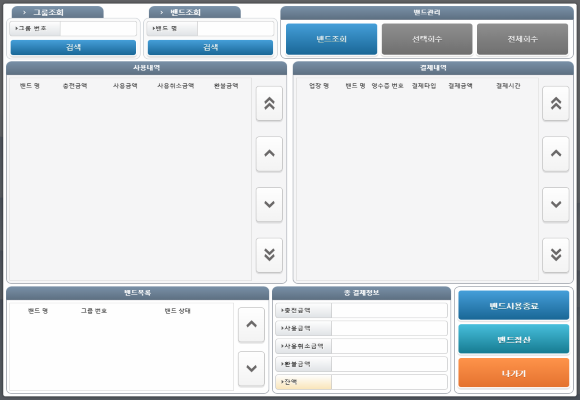Jump to top of 결제내역 list
This screenshot has height=400, width=580.
[x=556, y=103]
